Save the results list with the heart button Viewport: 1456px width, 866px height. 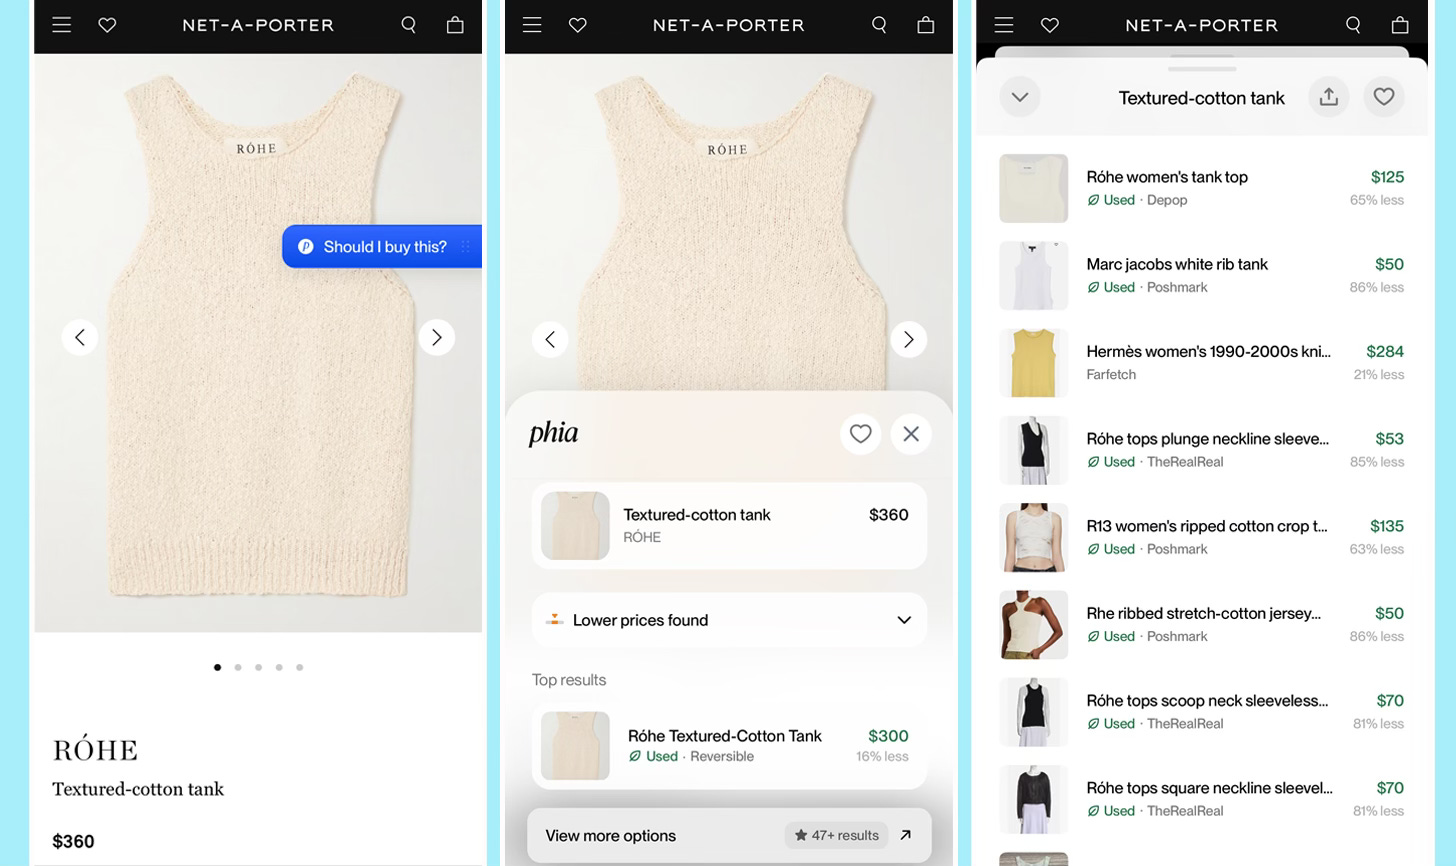coord(1384,97)
